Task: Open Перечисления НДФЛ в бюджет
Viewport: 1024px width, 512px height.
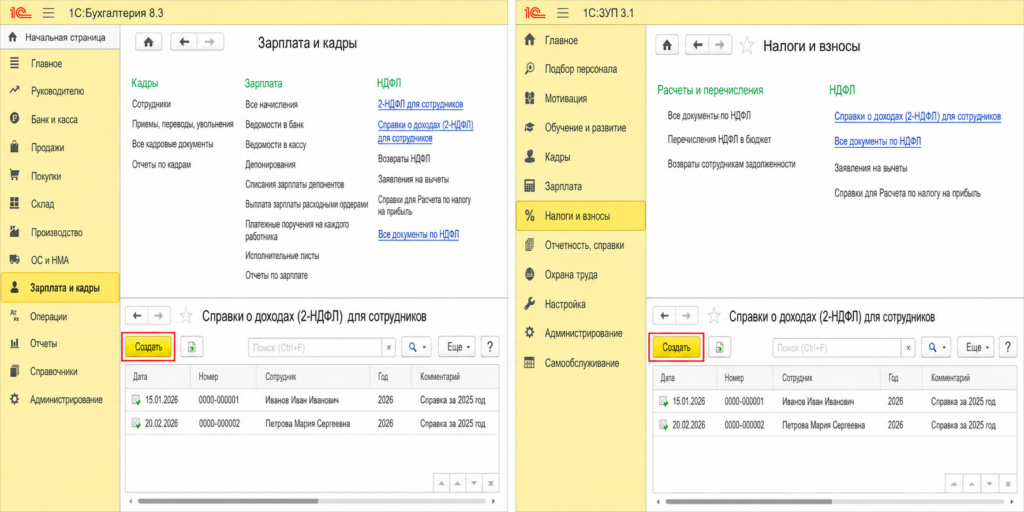Action: pyautogui.click(x=719, y=139)
